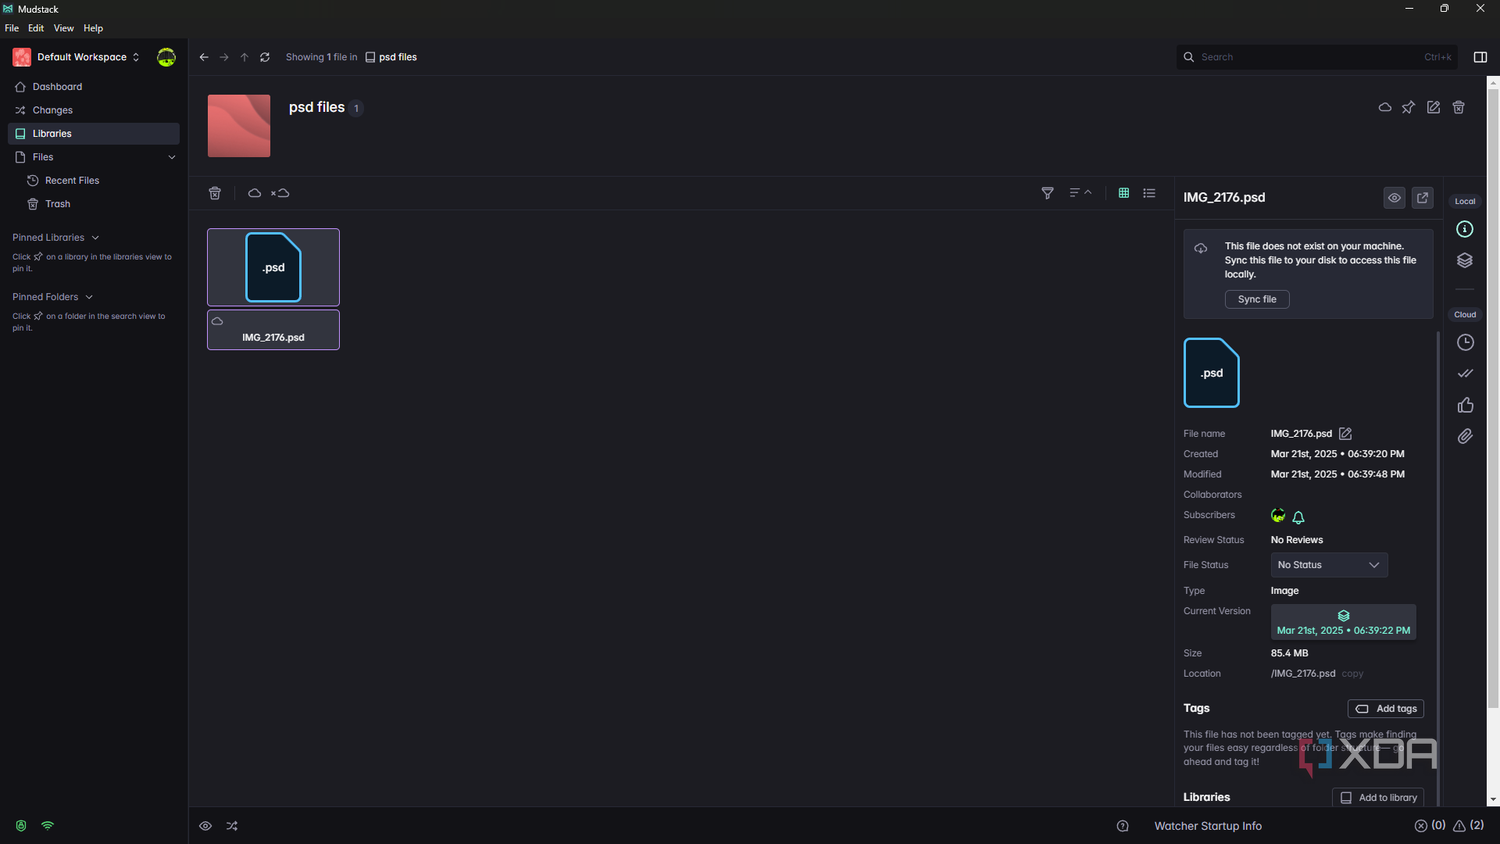This screenshot has height=844, width=1500.
Task: Click trash icon in file toolbar
Action: pyautogui.click(x=215, y=193)
